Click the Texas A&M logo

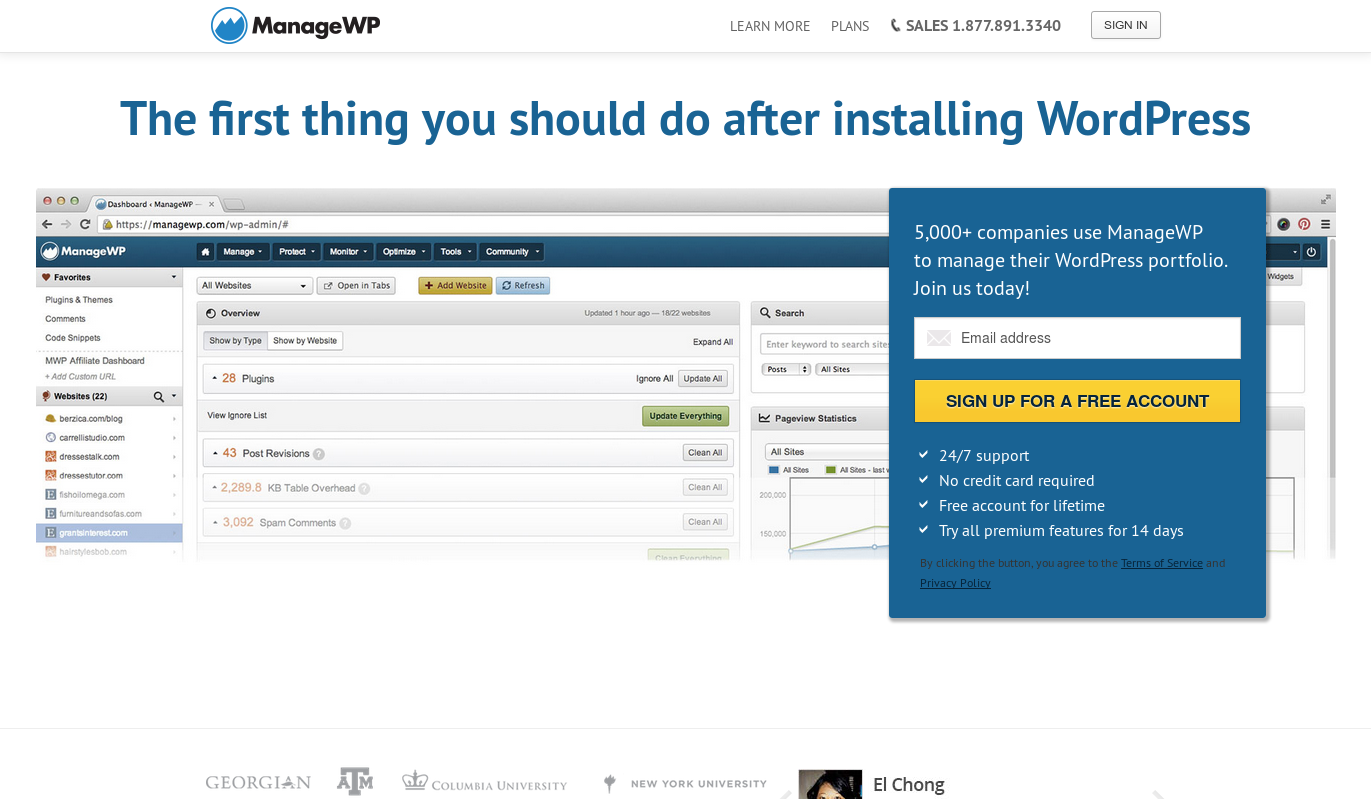[355, 781]
